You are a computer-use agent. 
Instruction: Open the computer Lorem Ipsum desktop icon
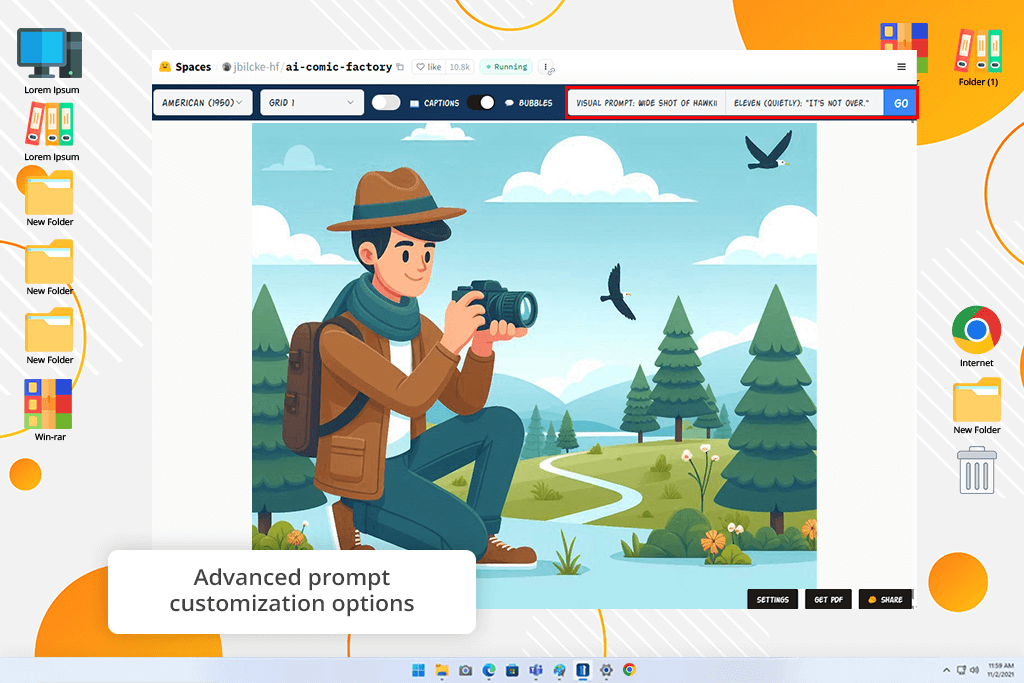(51, 61)
